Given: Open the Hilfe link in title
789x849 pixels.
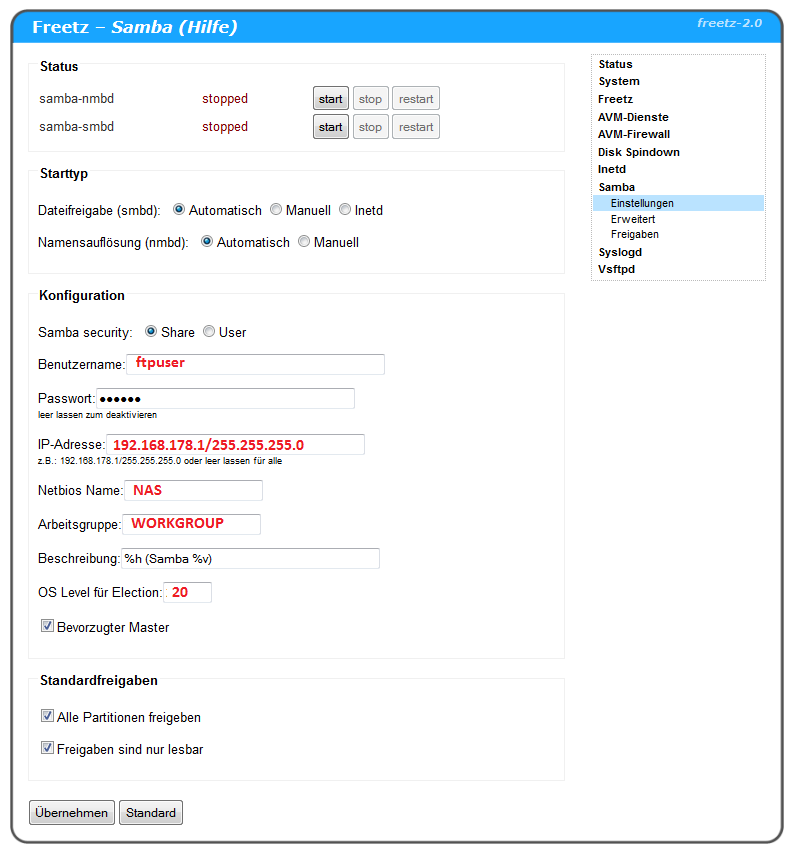Looking at the screenshot, I should tap(206, 27).
